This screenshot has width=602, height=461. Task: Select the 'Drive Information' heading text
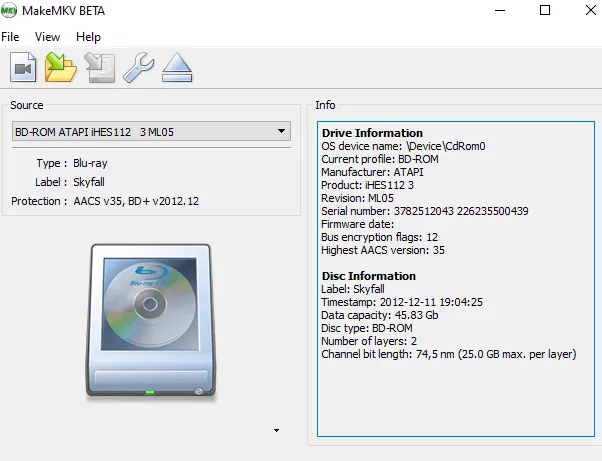click(372, 133)
